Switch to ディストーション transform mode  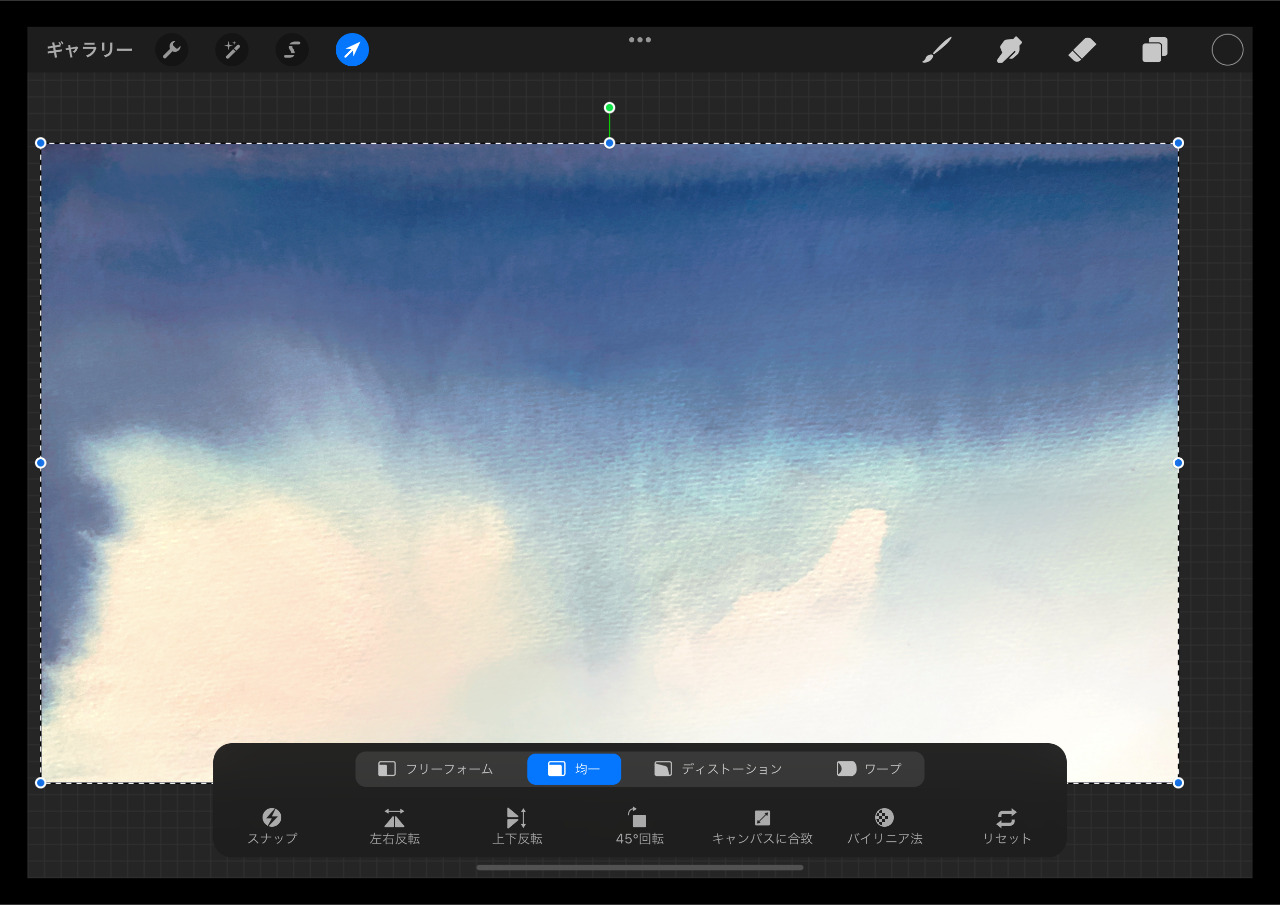pos(718,769)
